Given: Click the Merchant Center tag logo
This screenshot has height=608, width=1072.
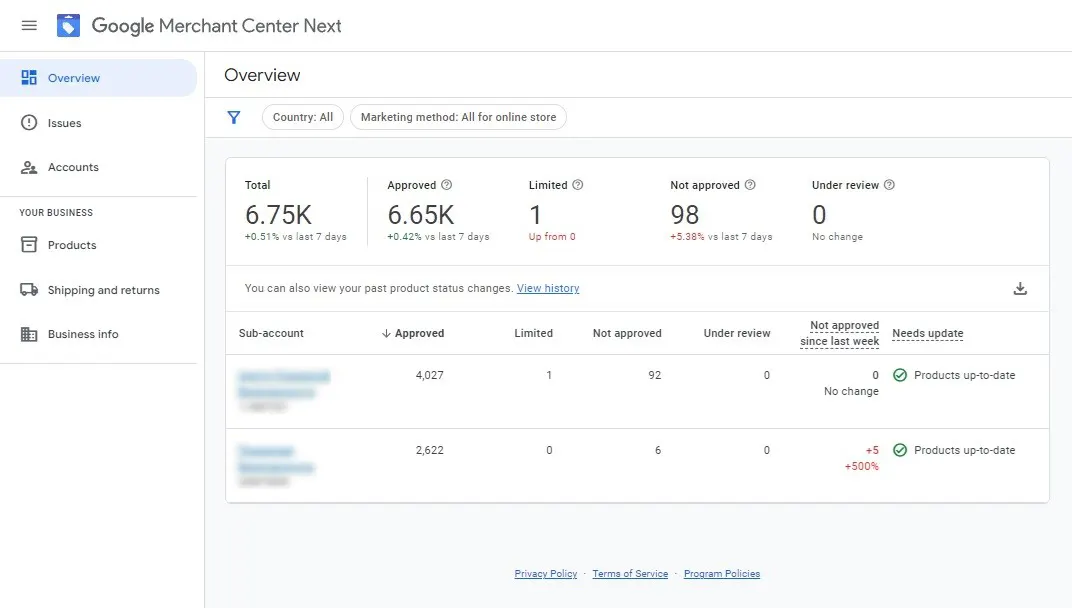Looking at the screenshot, I should 68,26.
